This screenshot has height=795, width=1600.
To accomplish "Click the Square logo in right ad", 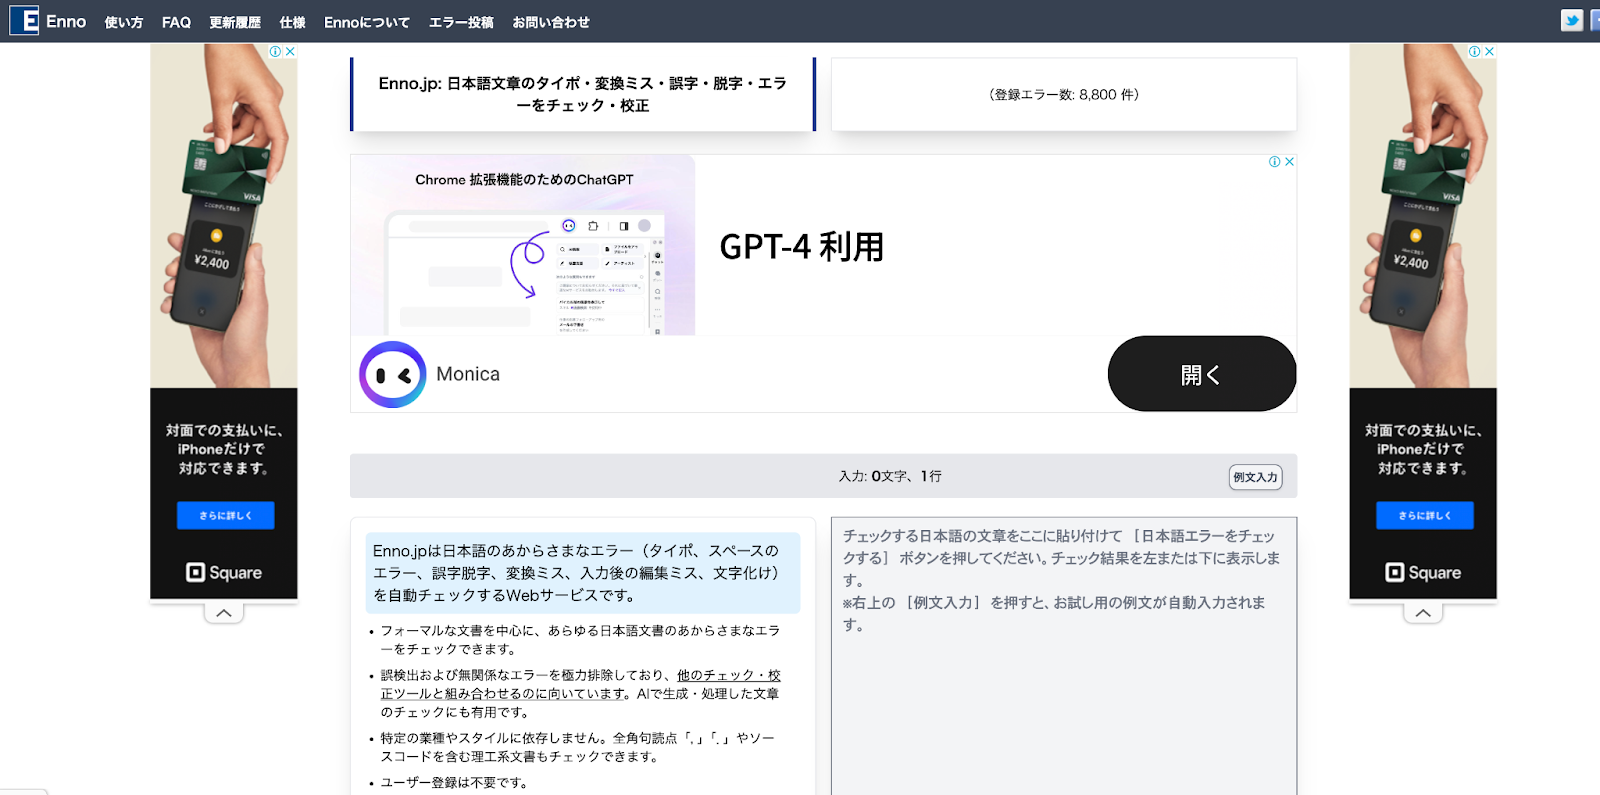I will (1423, 572).
